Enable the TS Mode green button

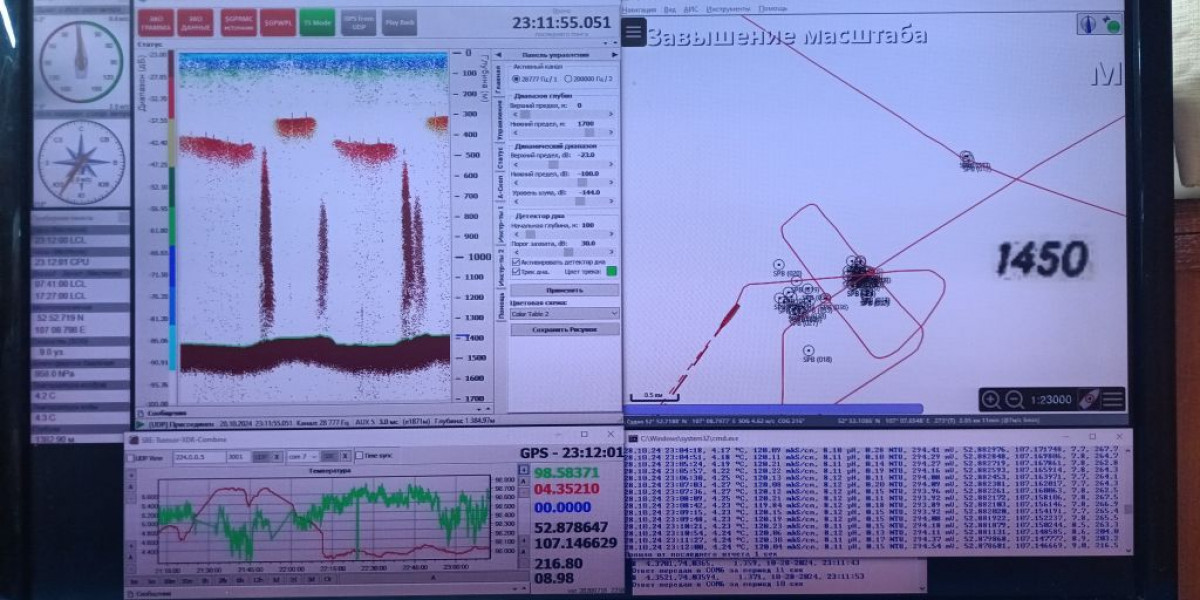317,21
